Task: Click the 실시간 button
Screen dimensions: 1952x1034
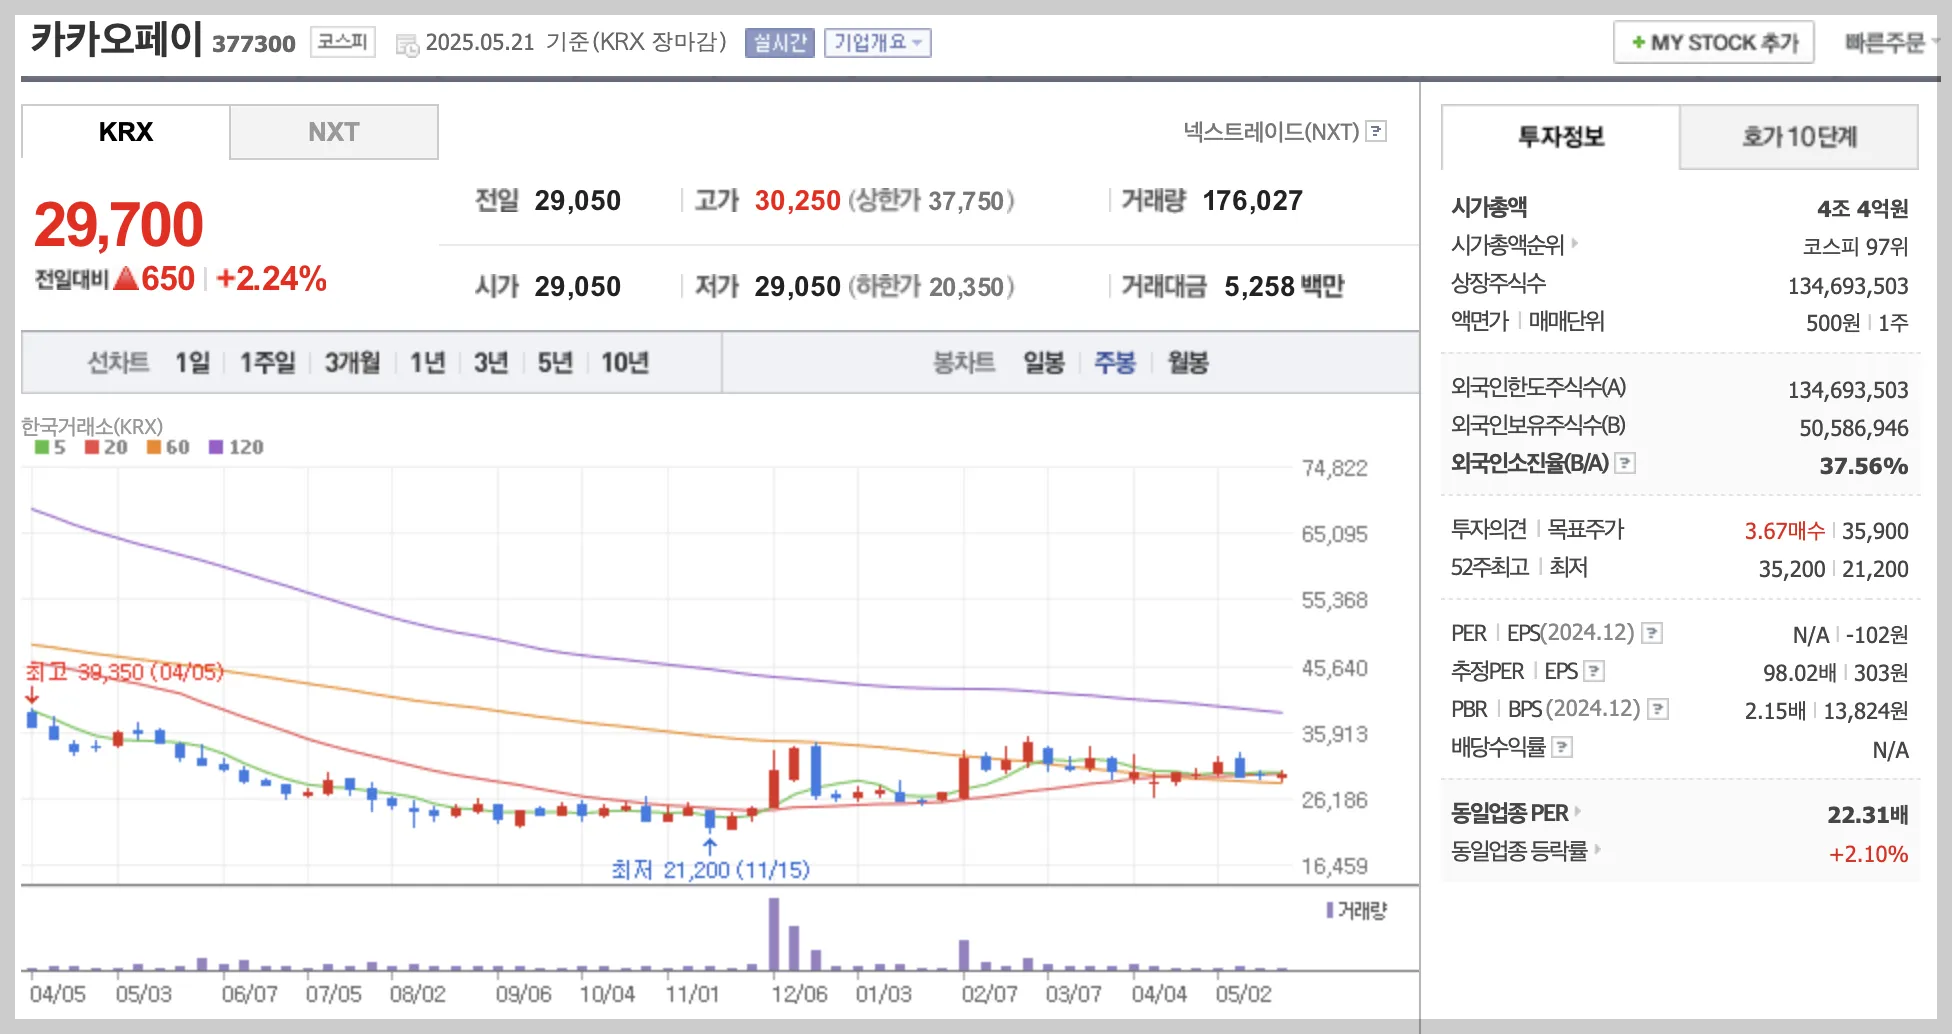Action: (x=780, y=42)
